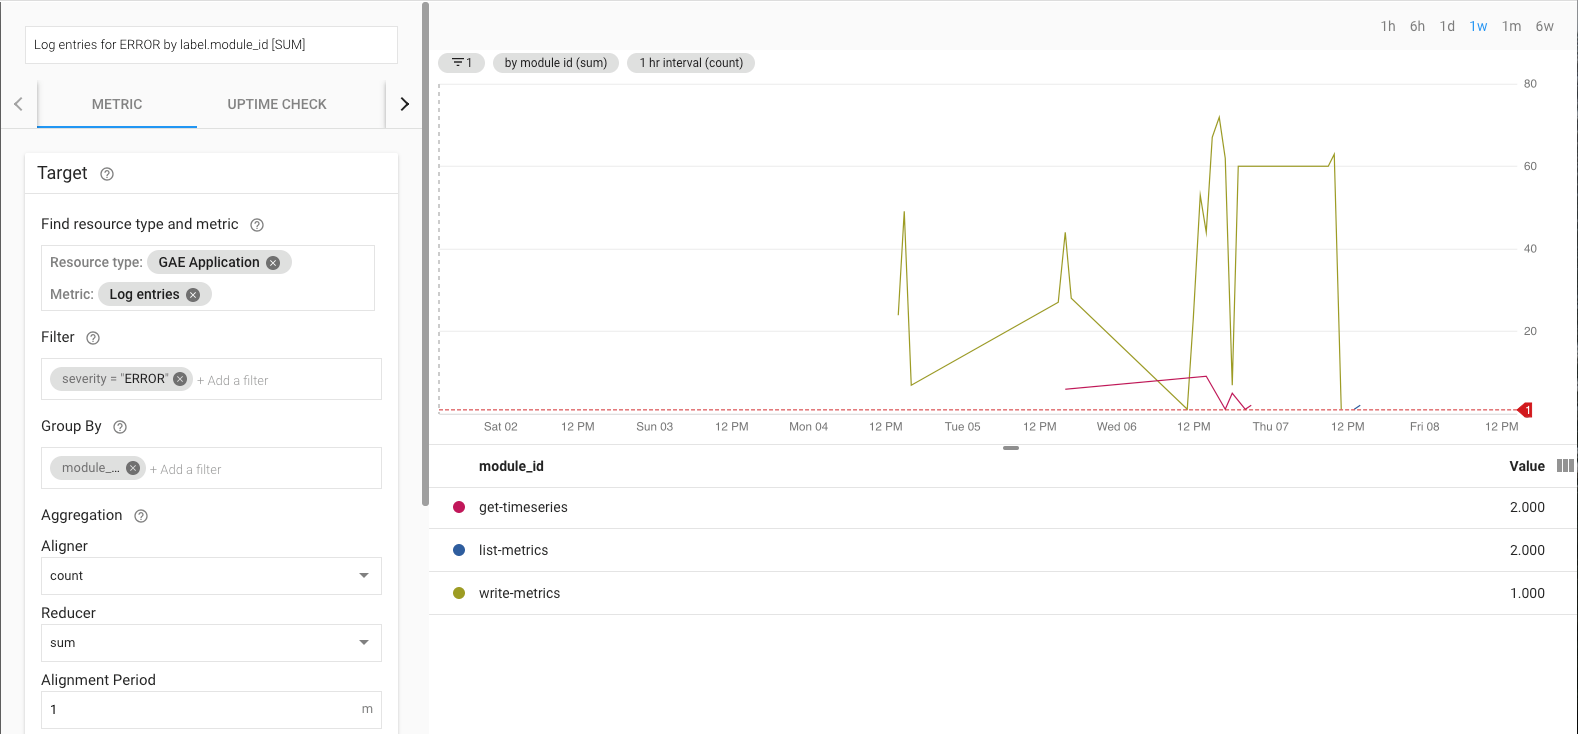Click help icon beside Find resource type and metric
The width and height of the screenshot is (1581, 734).
pyautogui.click(x=257, y=225)
